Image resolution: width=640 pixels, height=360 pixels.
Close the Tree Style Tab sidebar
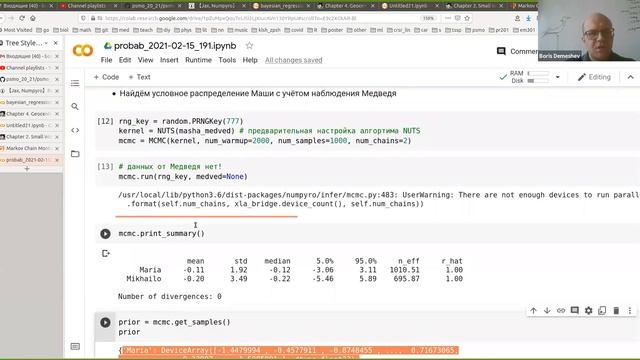56,43
